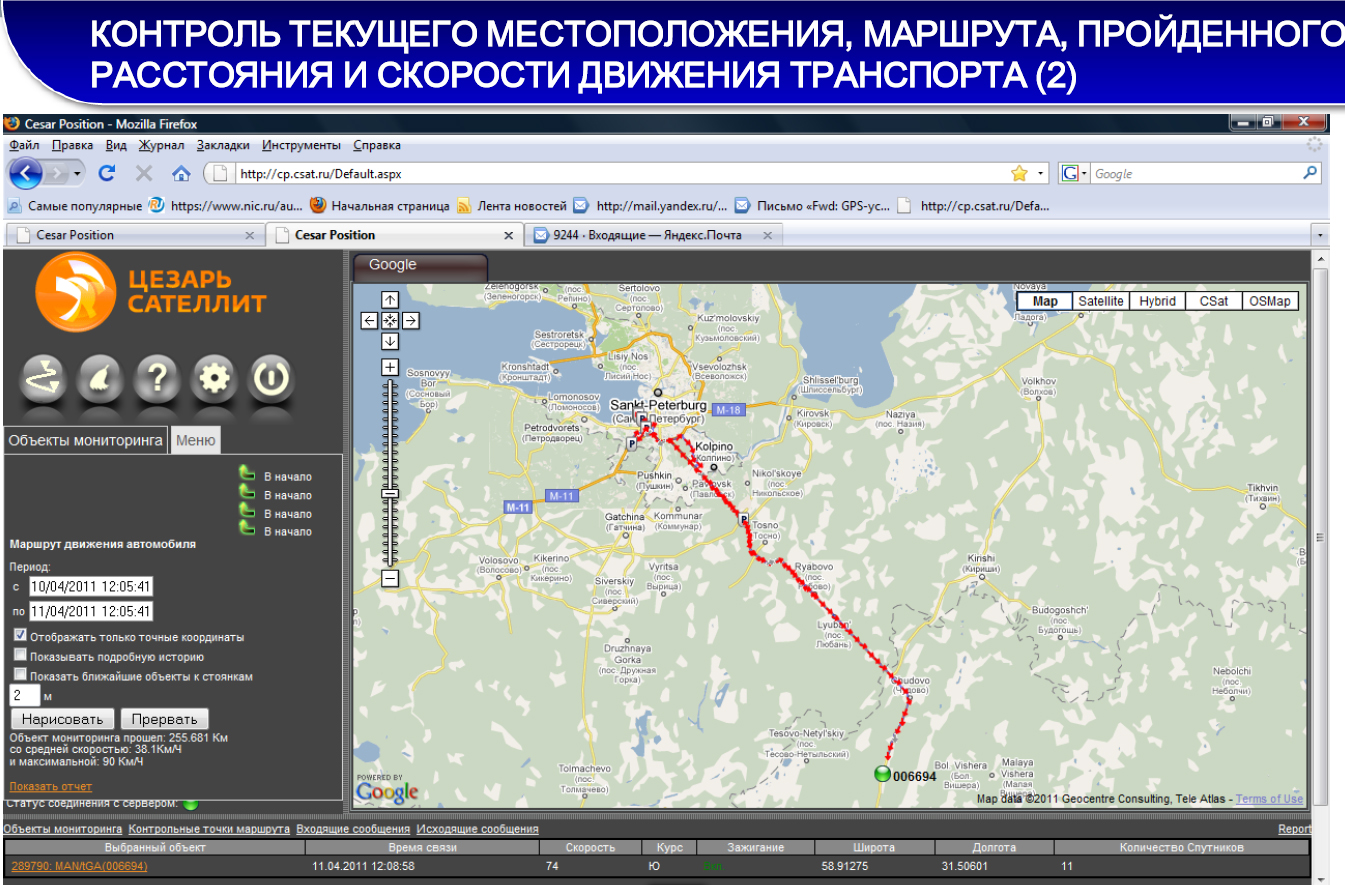This screenshot has height=885, width=1345.
Task: Click the last 'В начало' arrow icon
Action: (x=248, y=529)
